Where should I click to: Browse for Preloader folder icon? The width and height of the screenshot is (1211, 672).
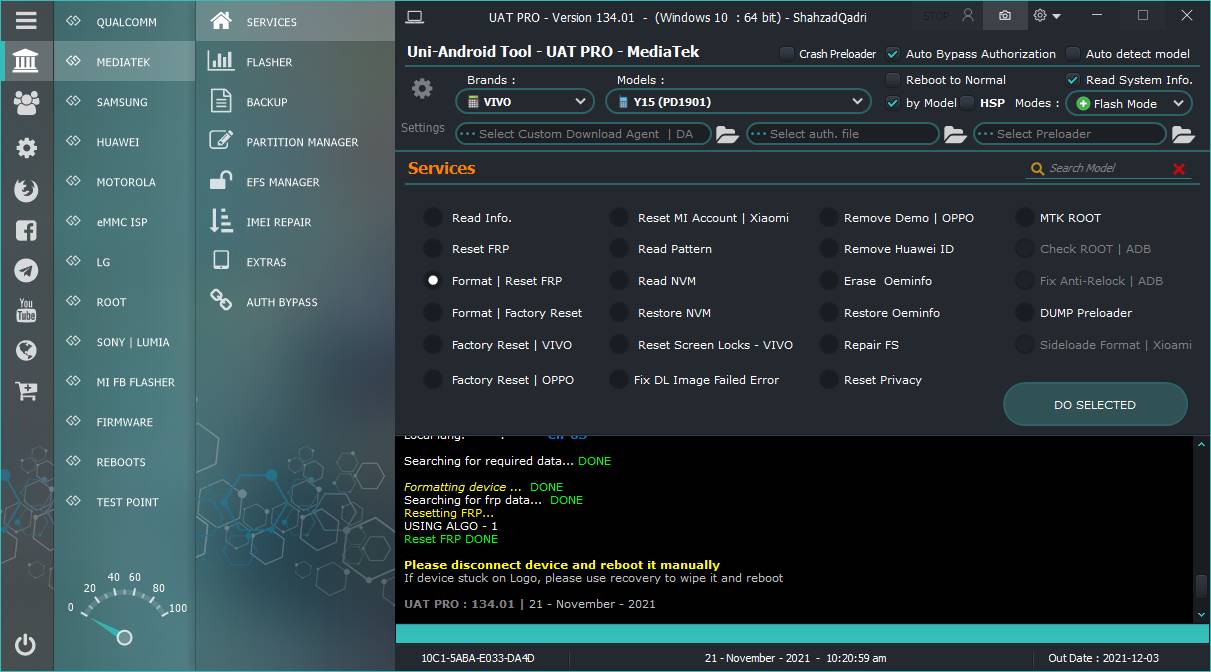[x=1183, y=134]
